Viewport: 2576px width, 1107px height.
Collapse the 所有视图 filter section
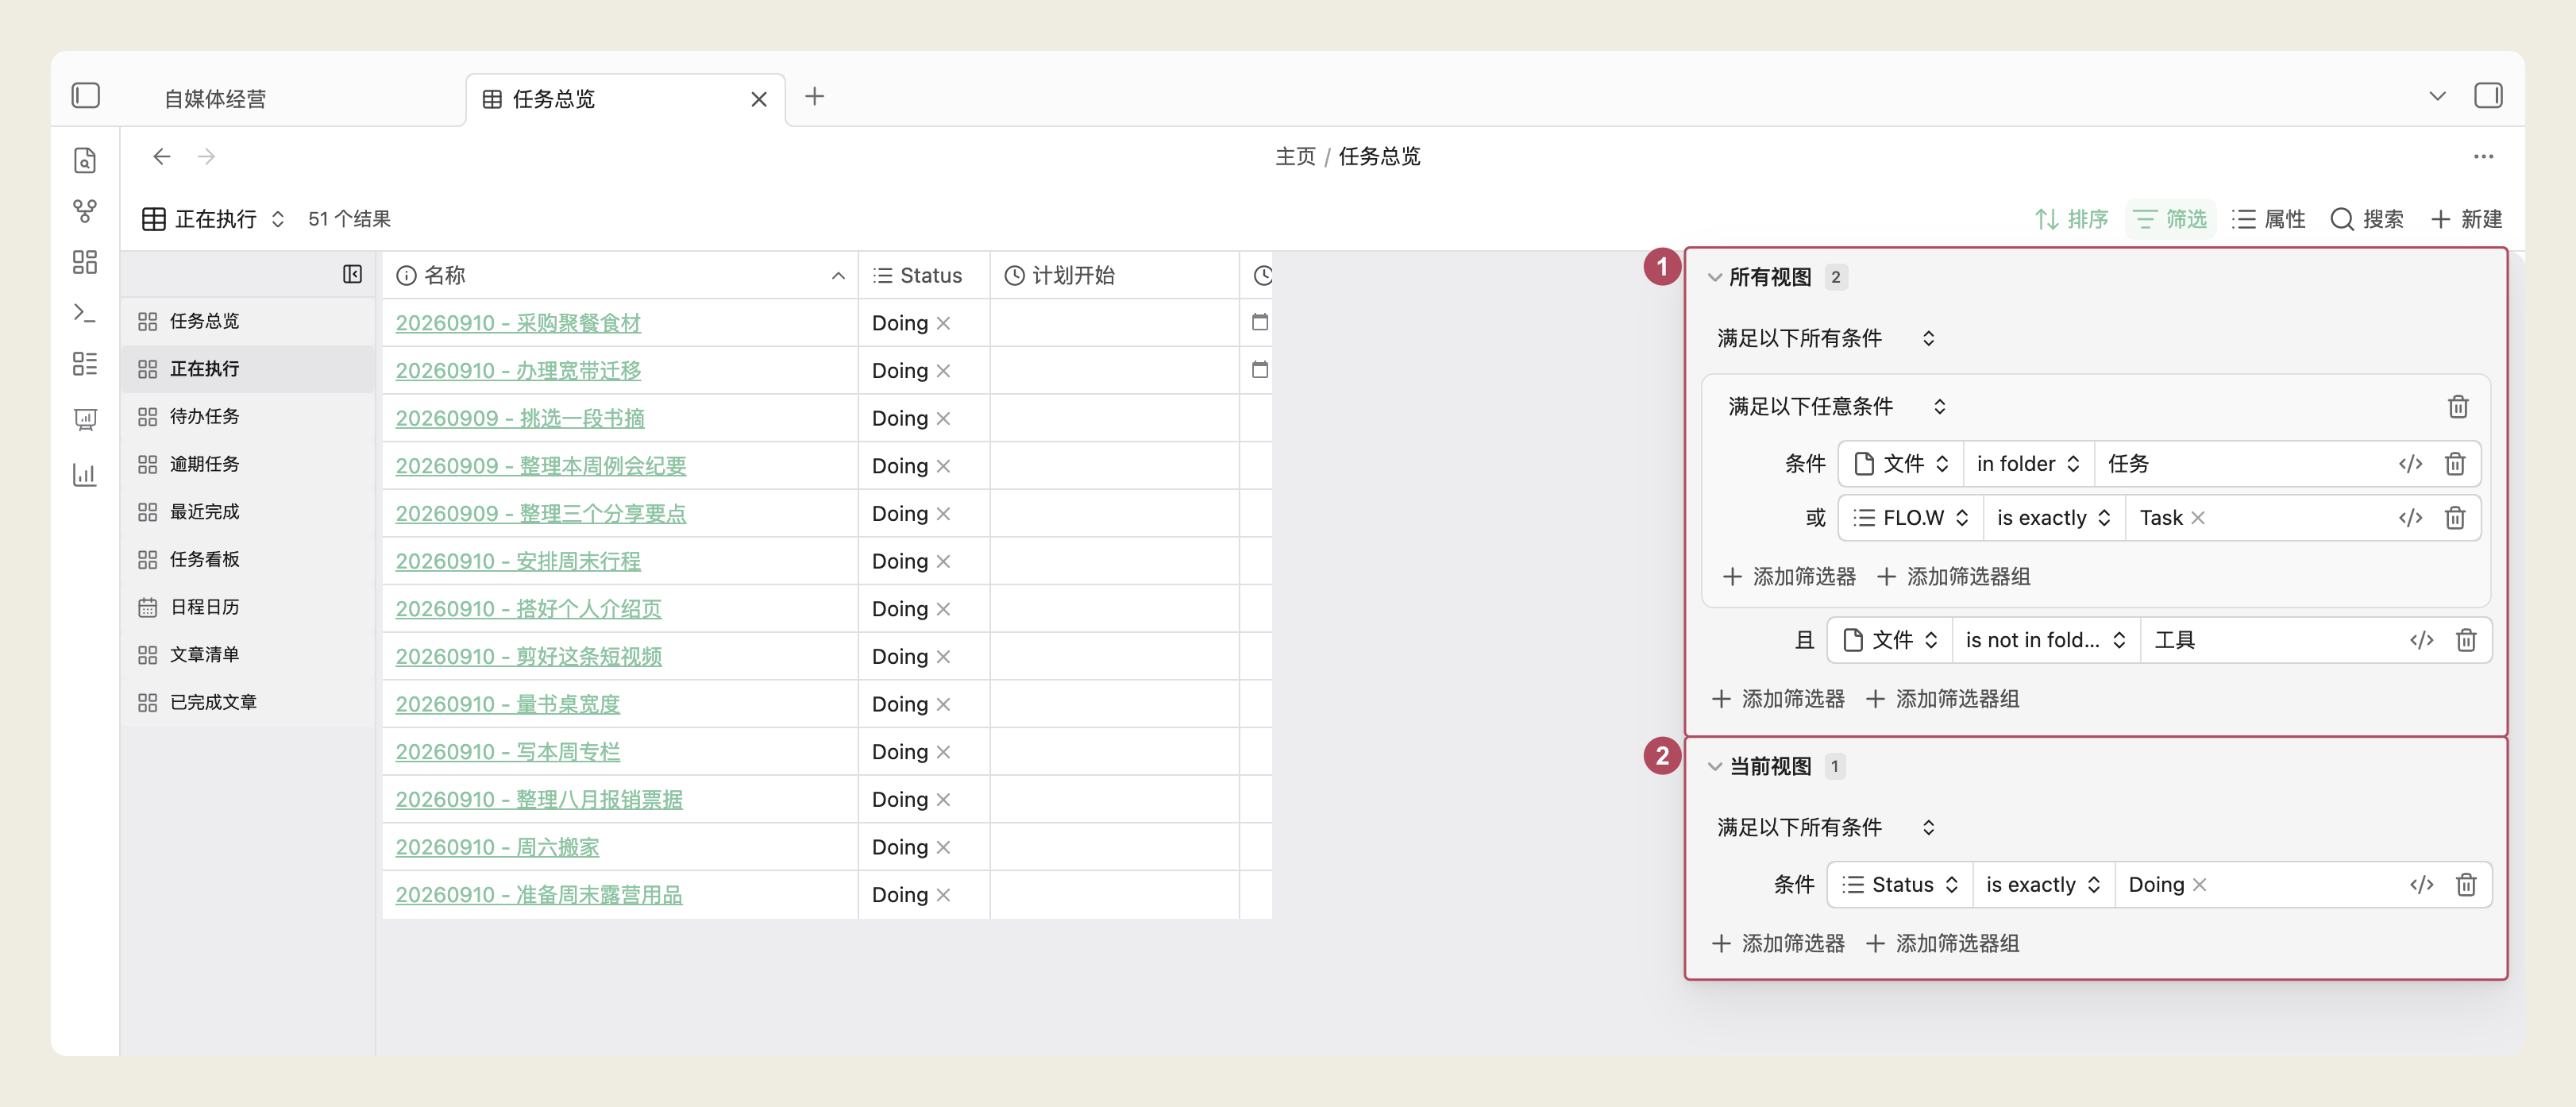[1715, 277]
